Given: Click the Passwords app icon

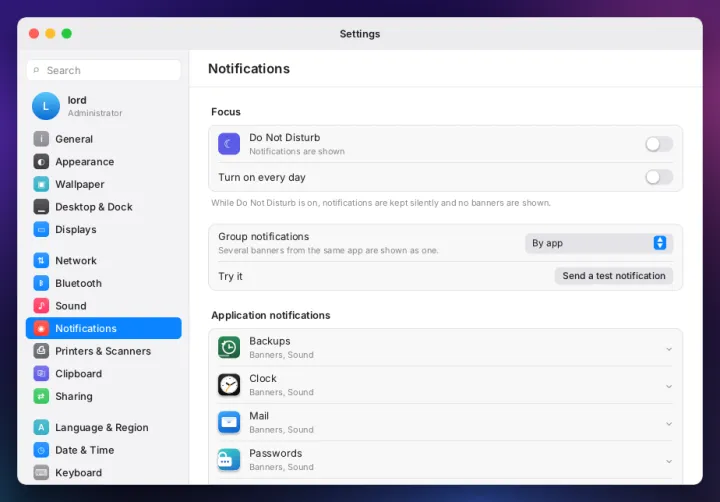Looking at the screenshot, I should click(229, 460).
